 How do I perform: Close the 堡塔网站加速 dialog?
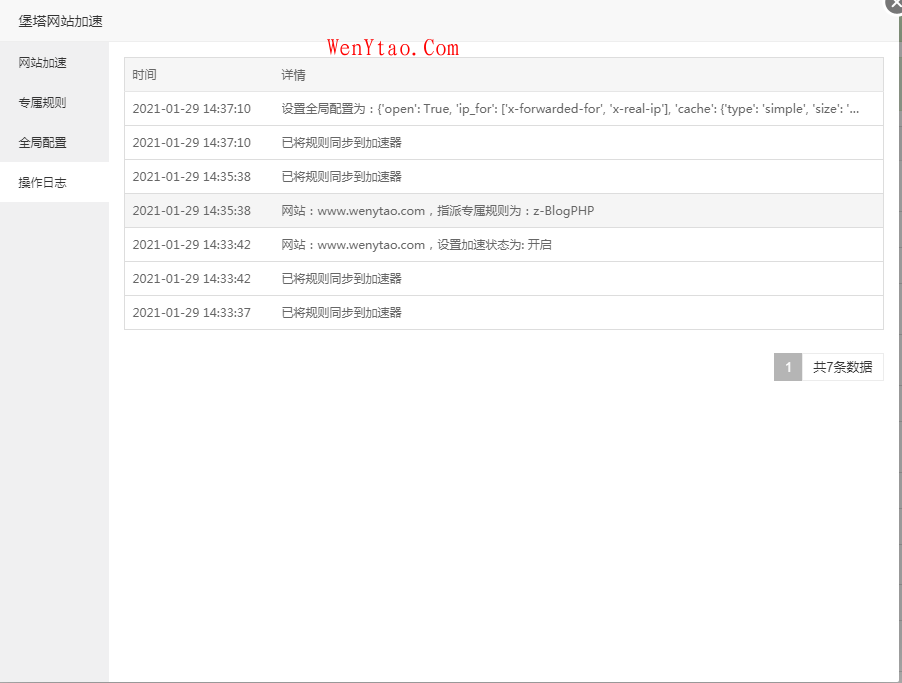(894, 4)
